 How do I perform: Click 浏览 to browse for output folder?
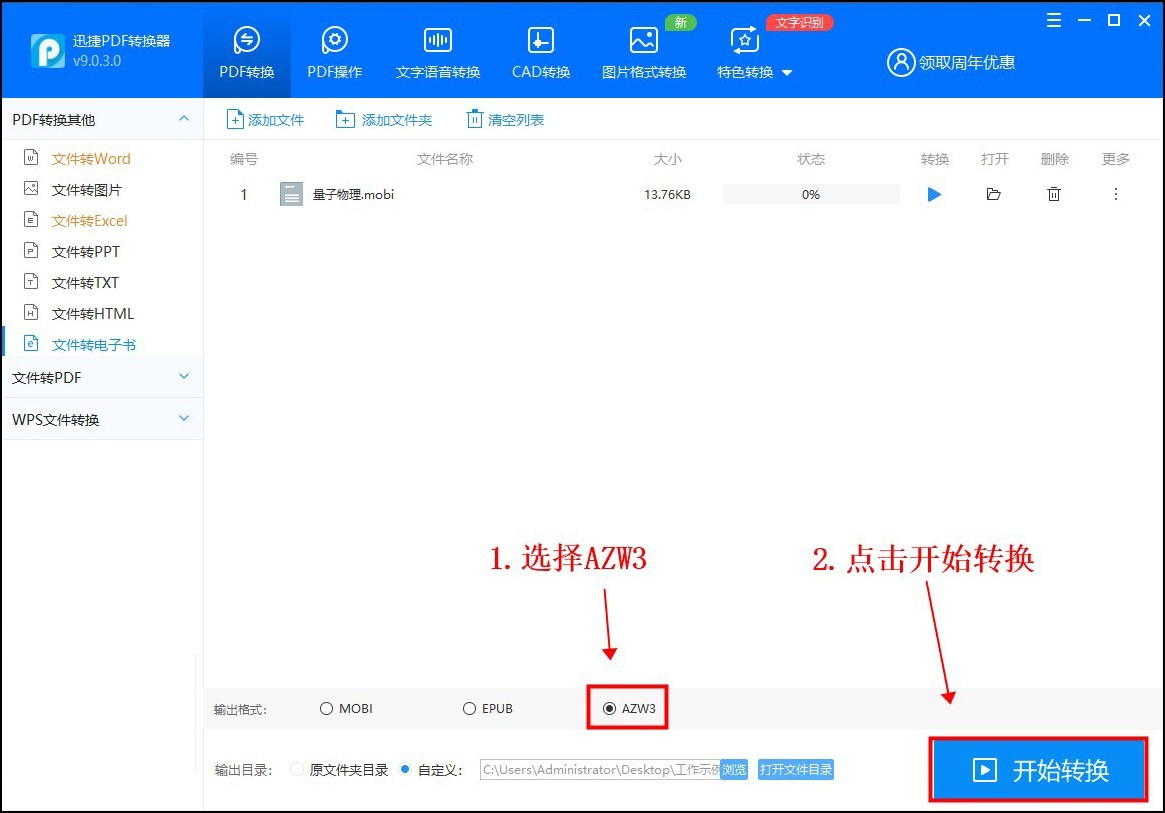click(733, 769)
